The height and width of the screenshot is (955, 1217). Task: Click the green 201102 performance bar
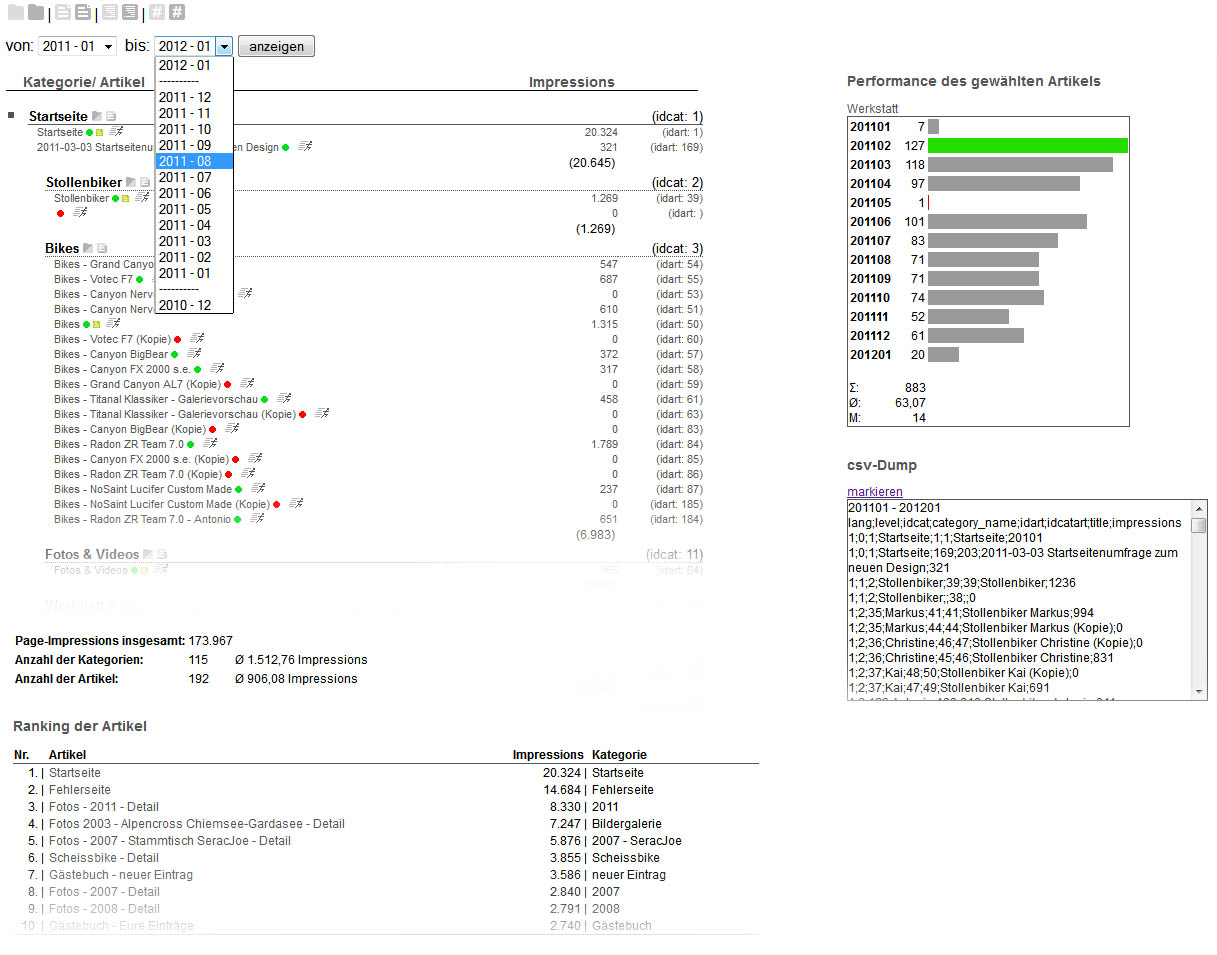pyautogui.click(x=1027, y=146)
